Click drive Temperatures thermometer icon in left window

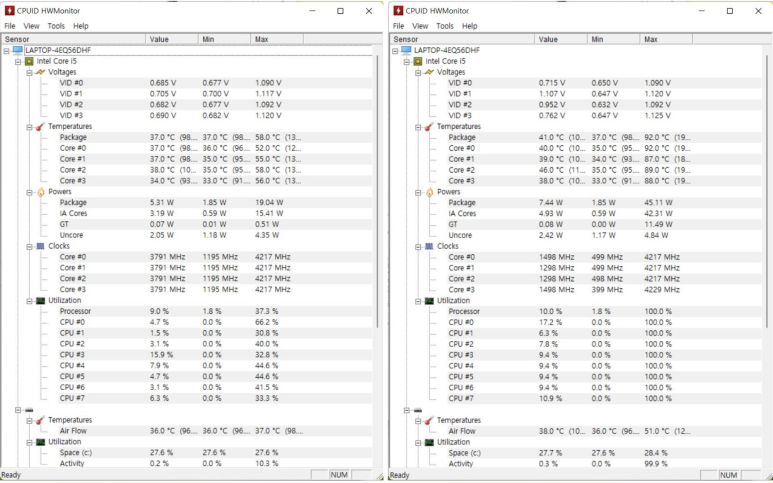[40, 420]
